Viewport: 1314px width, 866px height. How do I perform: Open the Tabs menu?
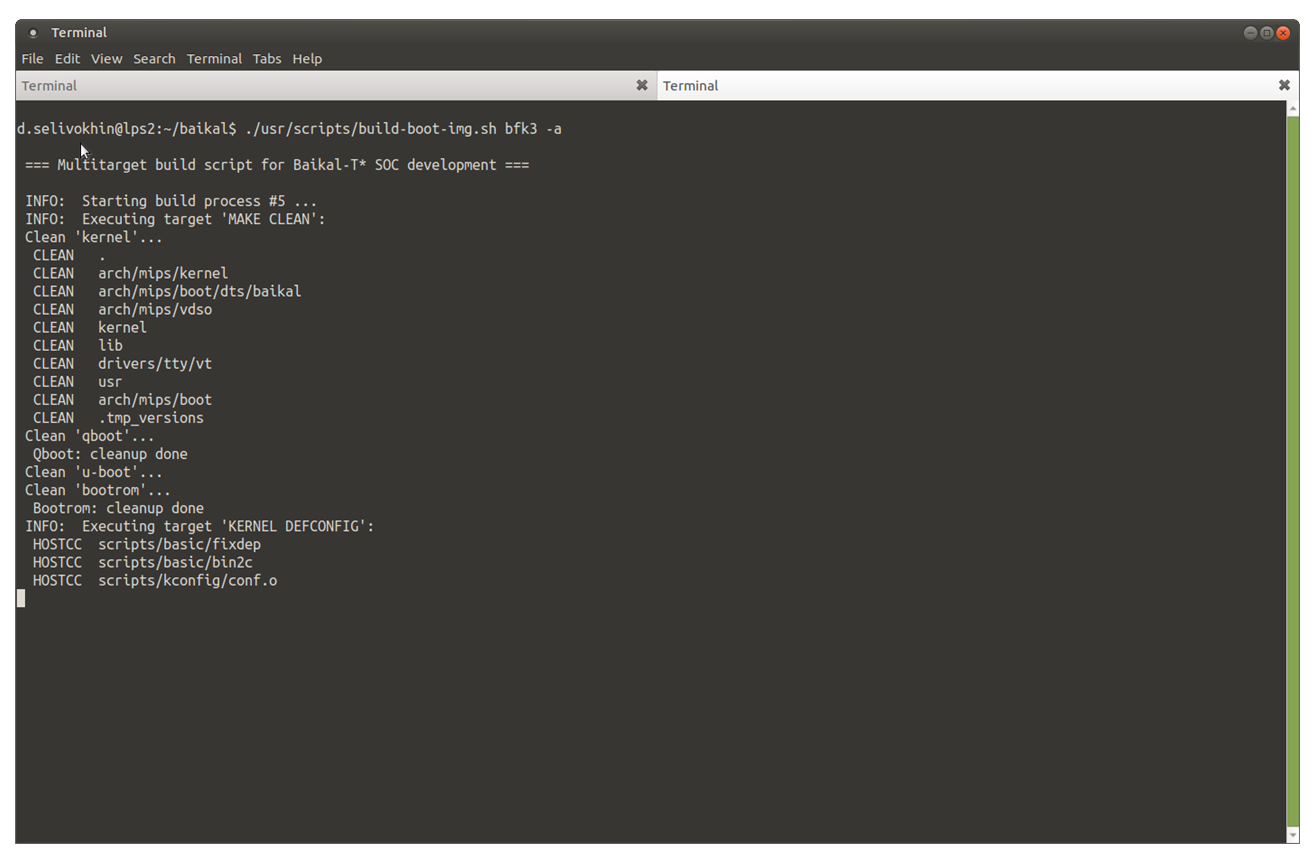tap(267, 59)
